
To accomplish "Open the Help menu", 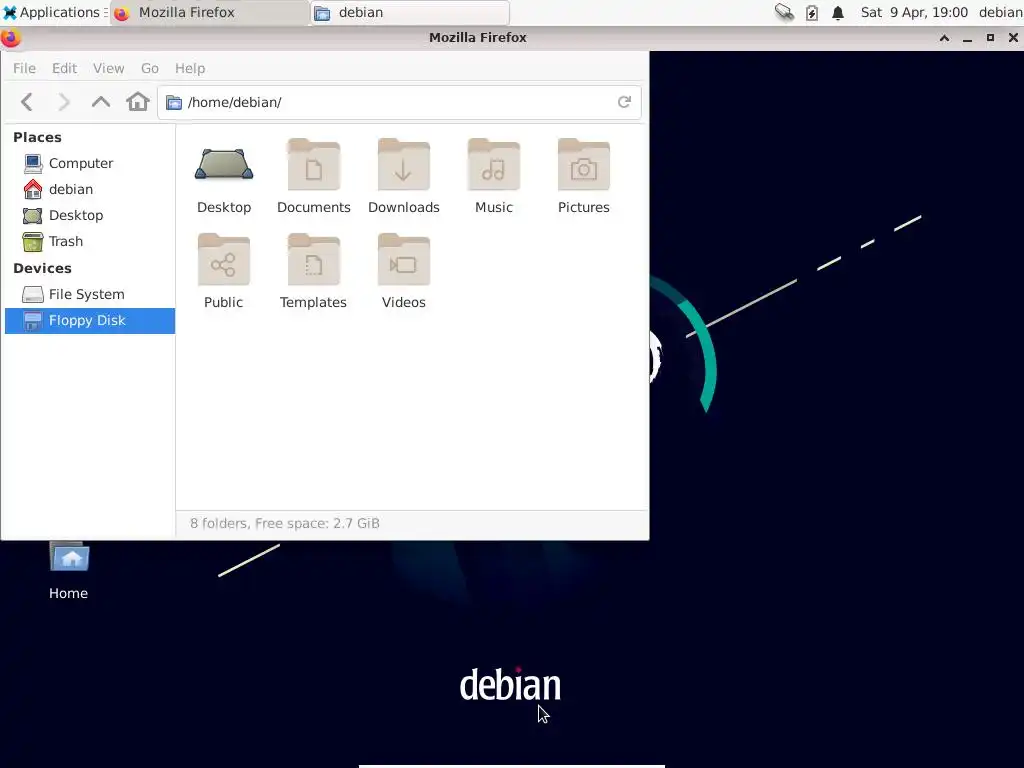I will (x=190, y=68).
